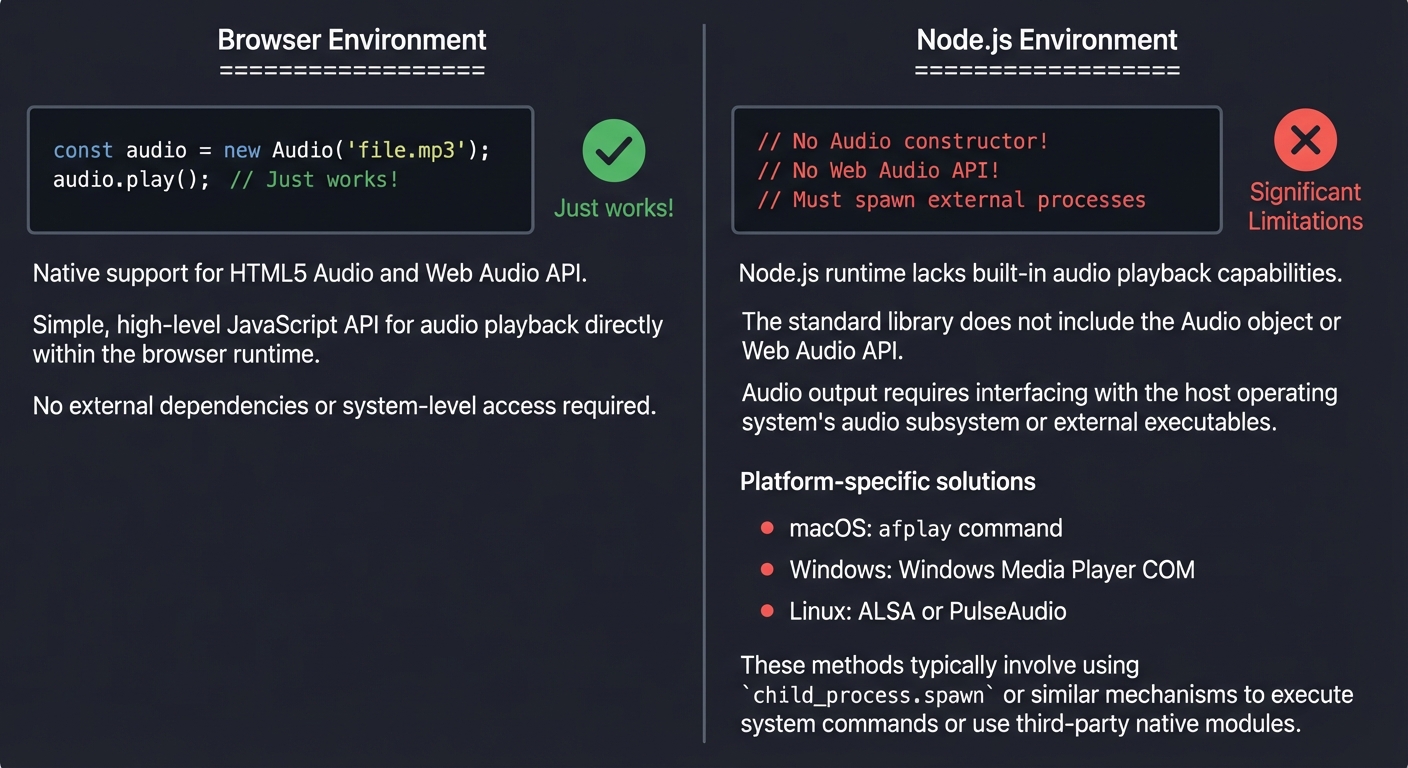Click the vertical divider between the two columns

tap(704, 384)
